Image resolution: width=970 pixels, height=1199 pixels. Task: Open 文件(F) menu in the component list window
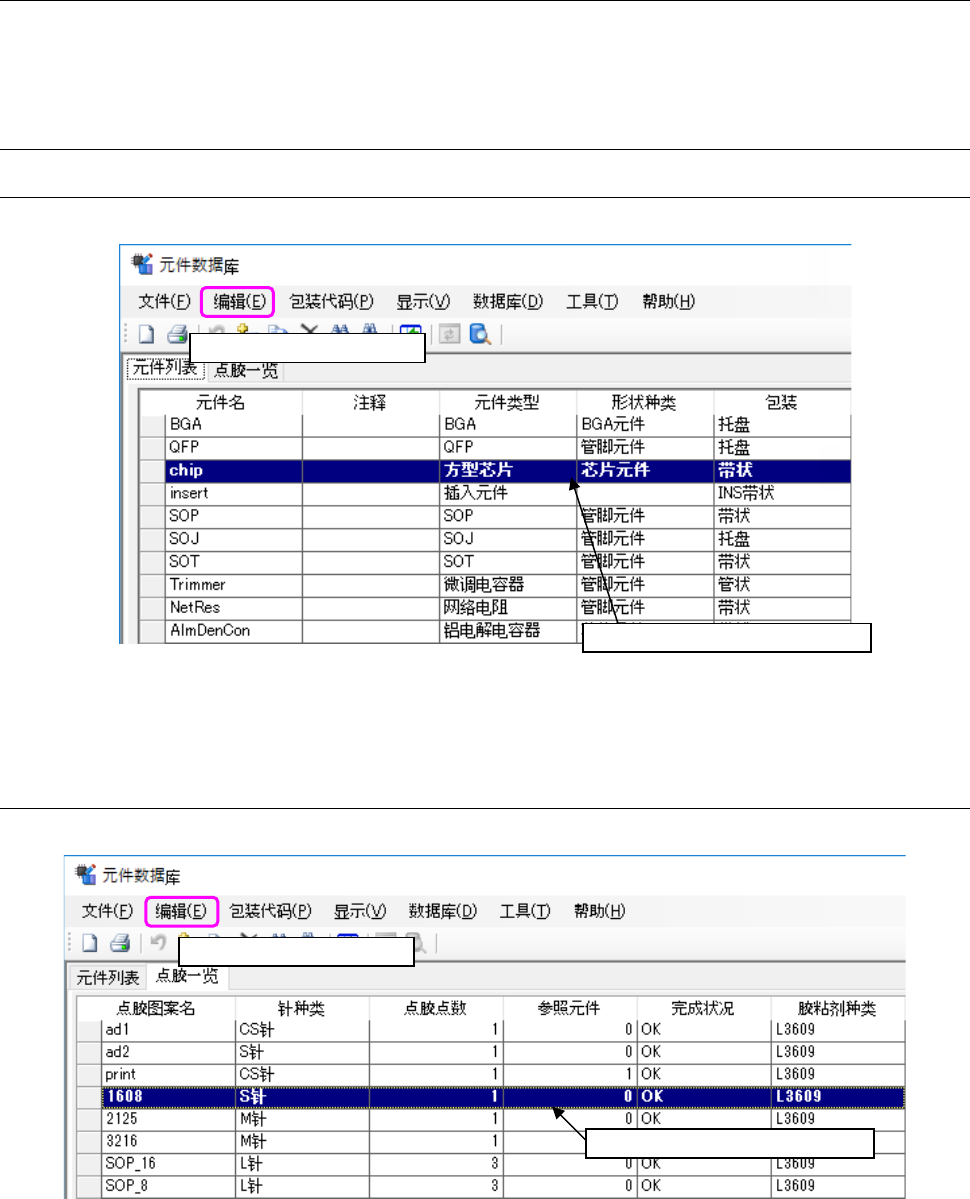click(164, 301)
